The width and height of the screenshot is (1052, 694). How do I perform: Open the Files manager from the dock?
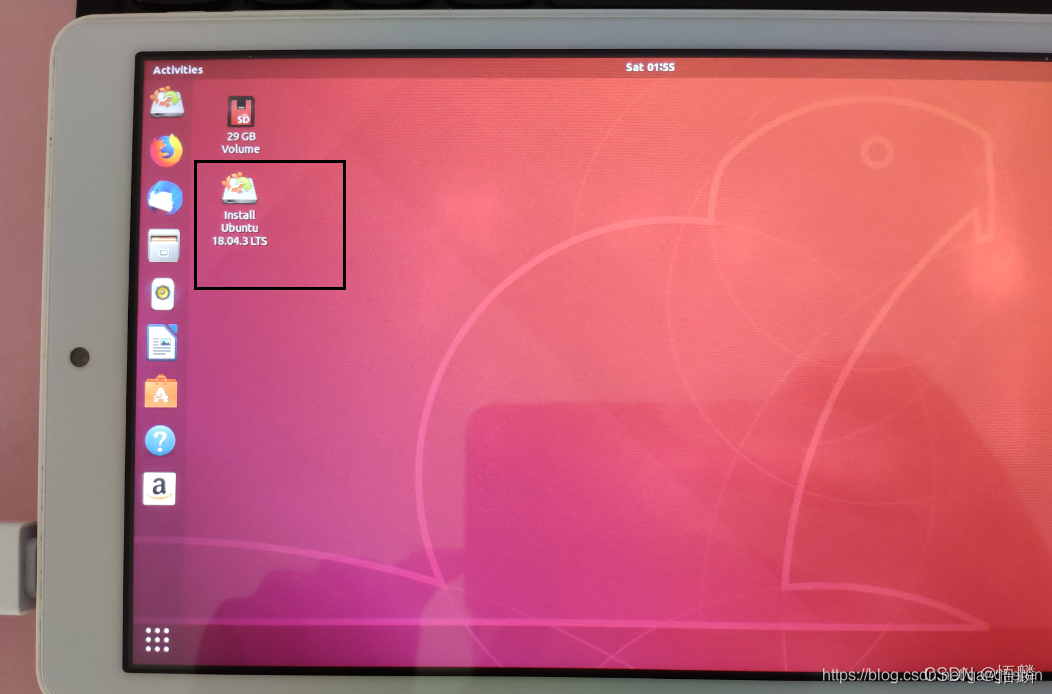tap(164, 246)
